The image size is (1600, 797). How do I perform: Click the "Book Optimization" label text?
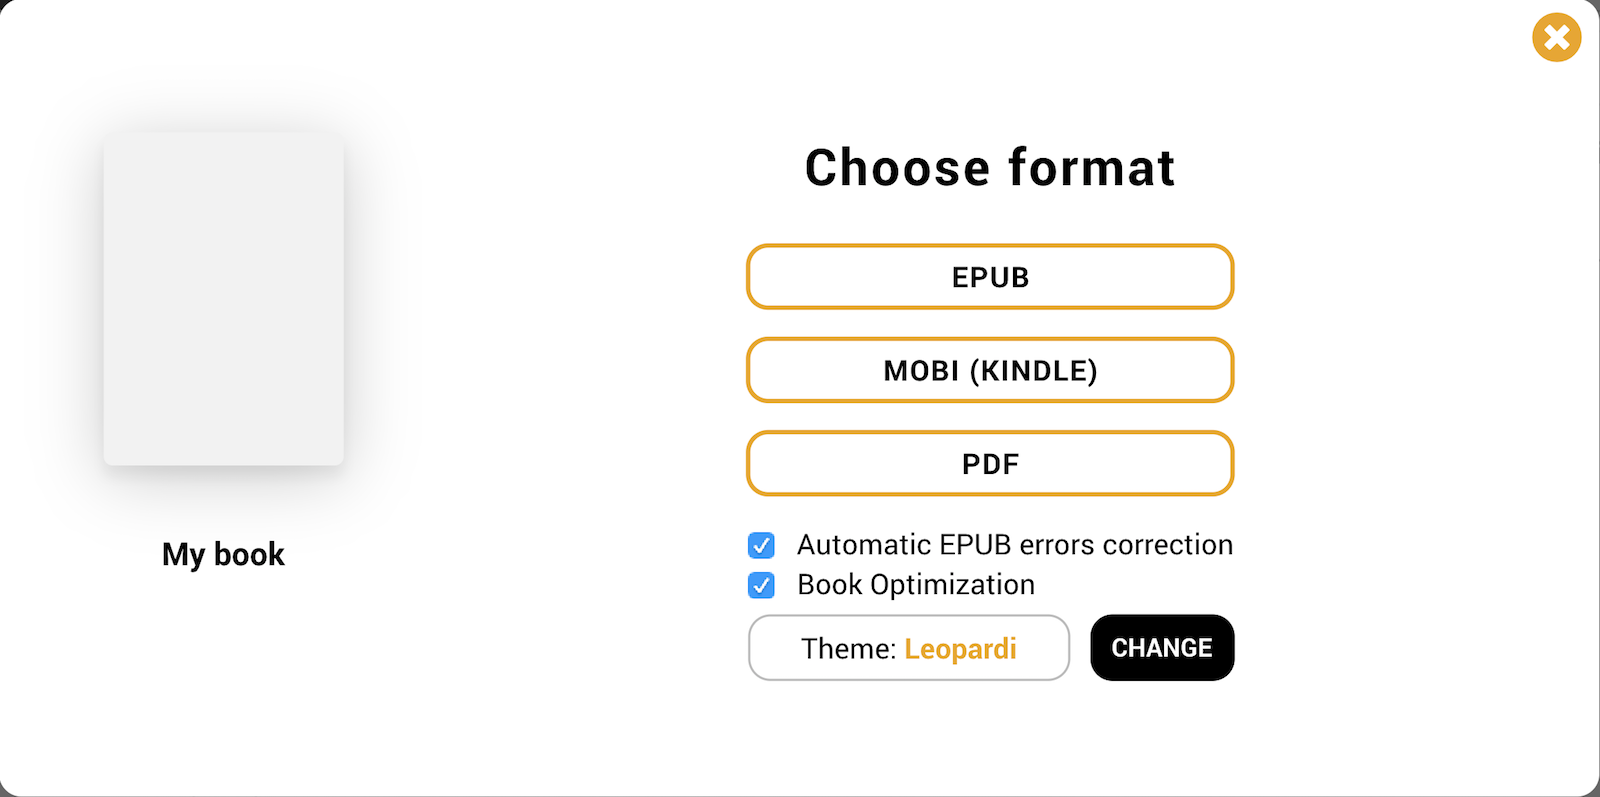click(915, 585)
